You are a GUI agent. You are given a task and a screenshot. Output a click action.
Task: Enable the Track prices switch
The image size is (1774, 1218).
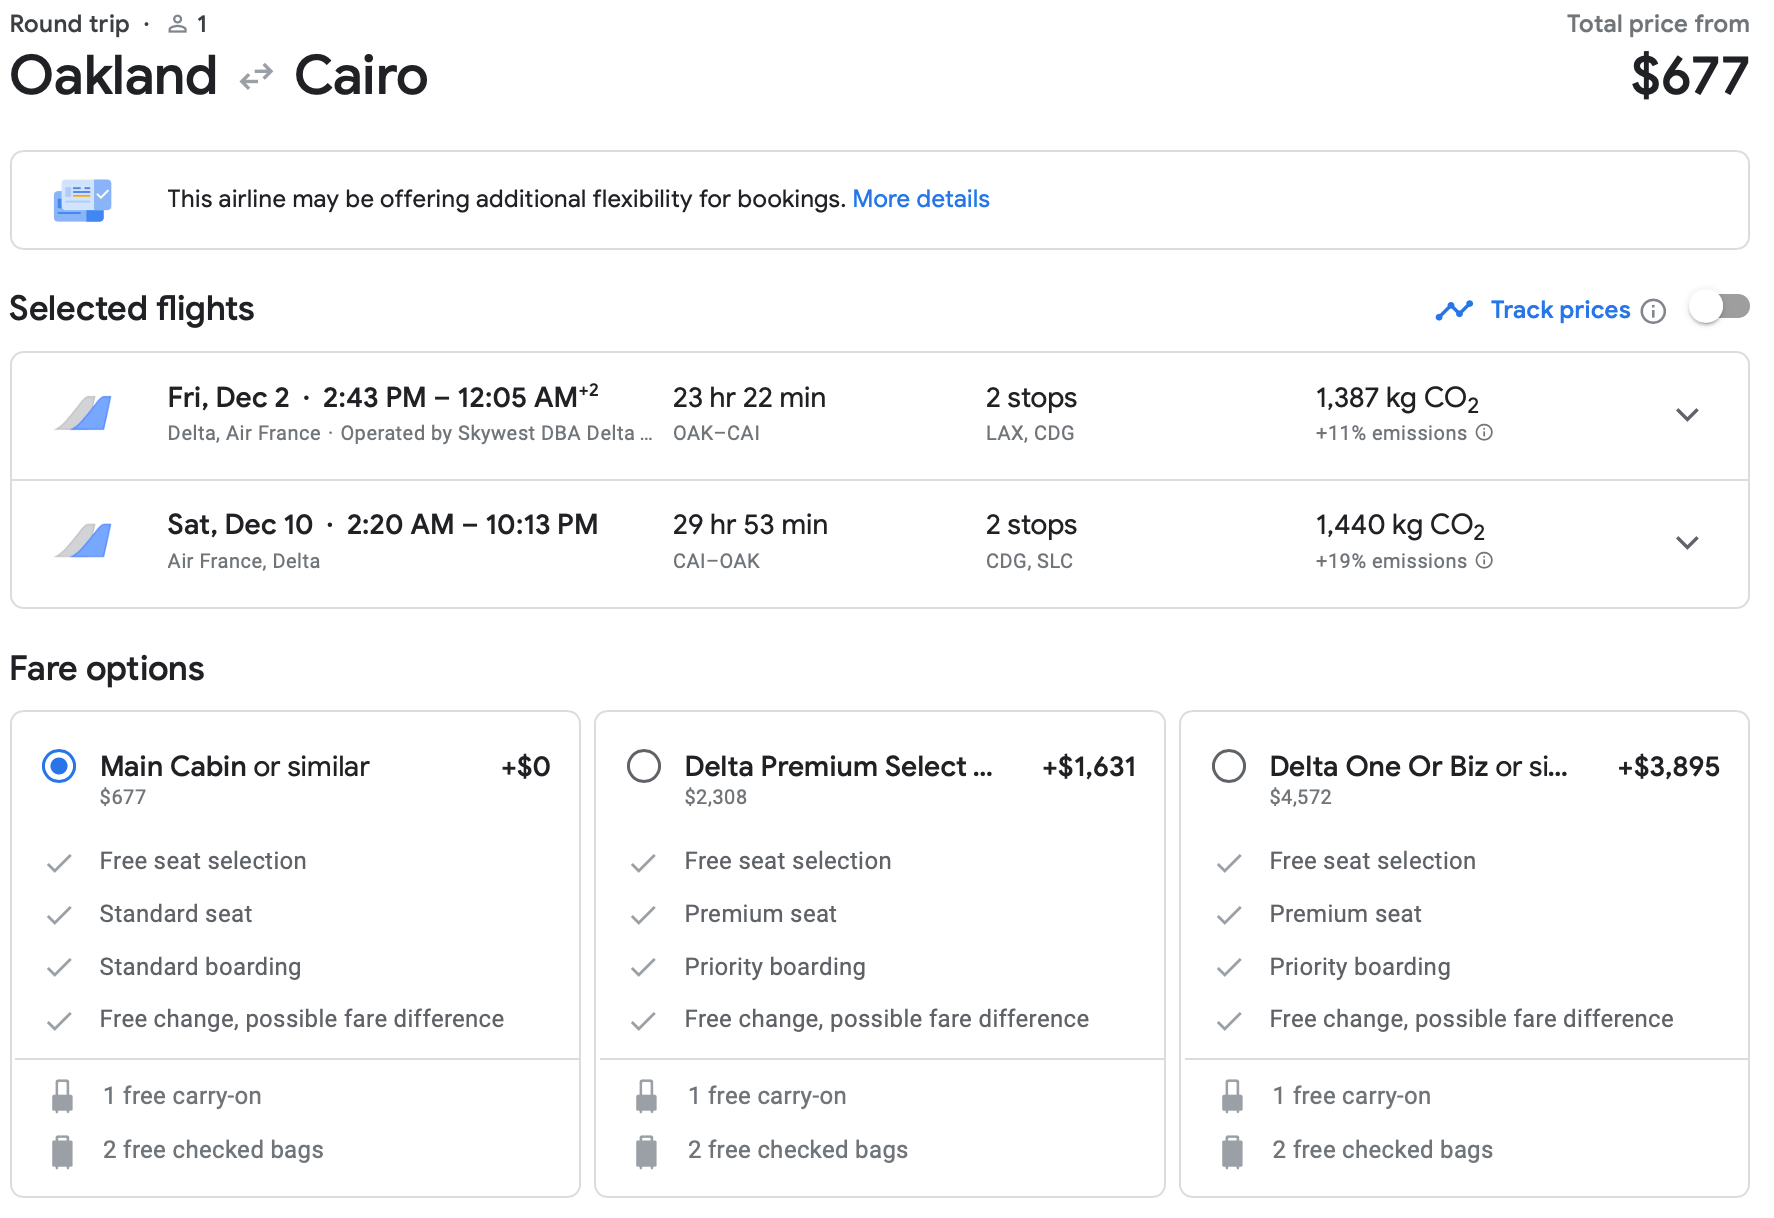pyautogui.click(x=1719, y=308)
